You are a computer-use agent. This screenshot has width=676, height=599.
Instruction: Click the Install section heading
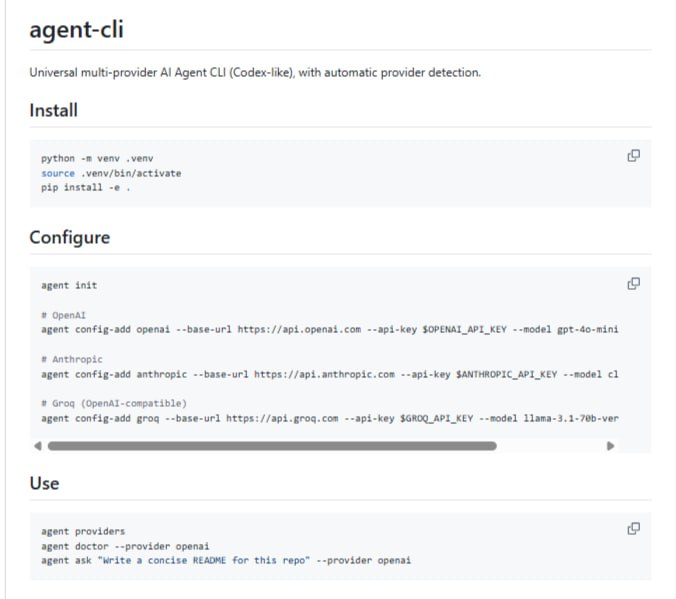[x=53, y=110]
